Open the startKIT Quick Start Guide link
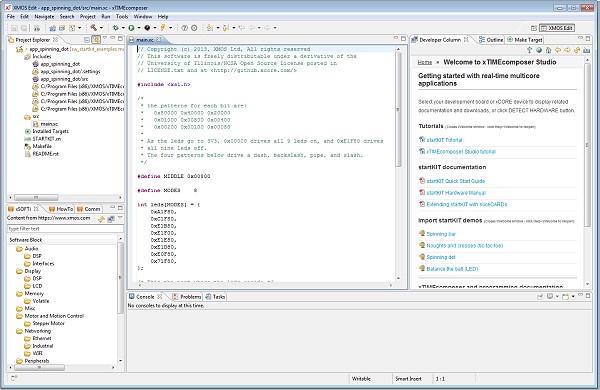Image resolution: width=600 pixels, height=390 pixels. click(x=455, y=181)
